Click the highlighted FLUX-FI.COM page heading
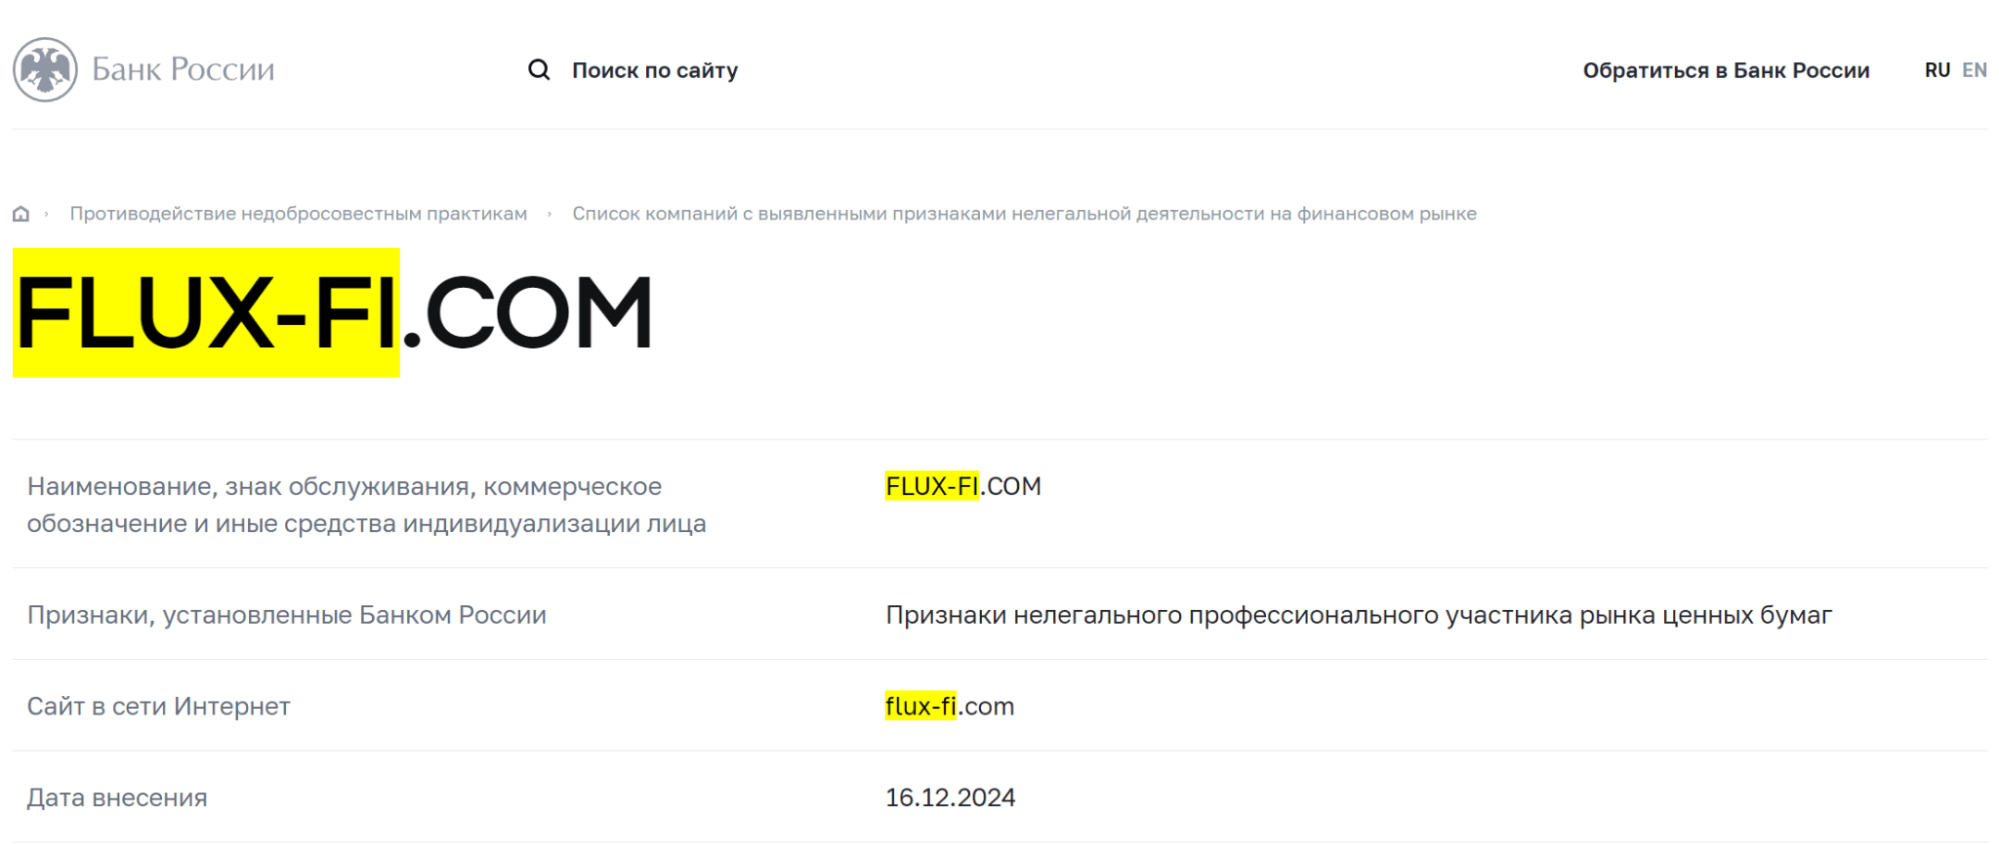Image resolution: width=1999 pixels, height=844 pixels. tap(333, 313)
